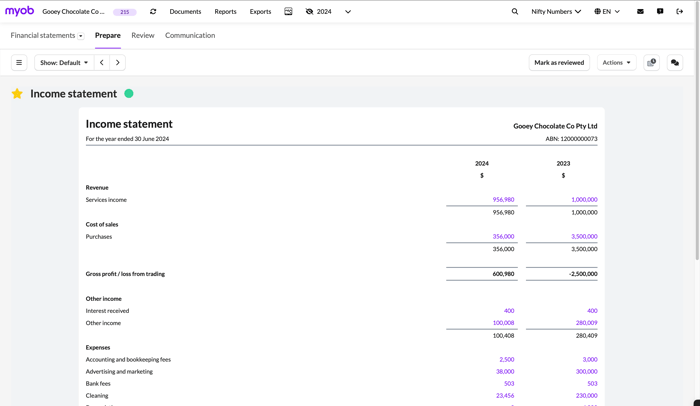Expand the chevron after the 2024 year
700x406 pixels.
348,12
